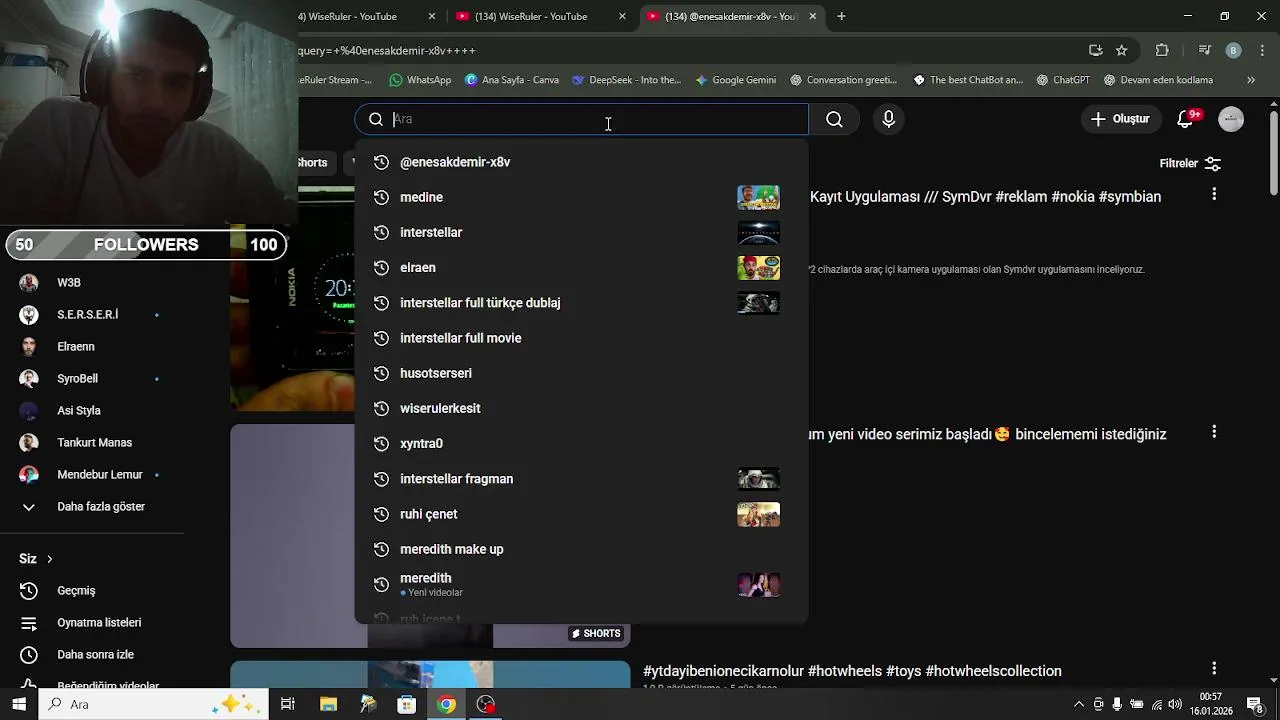Click the history clock icon next to husotserseri
This screenshot has height=720, width=1280.
coord(381,373)
